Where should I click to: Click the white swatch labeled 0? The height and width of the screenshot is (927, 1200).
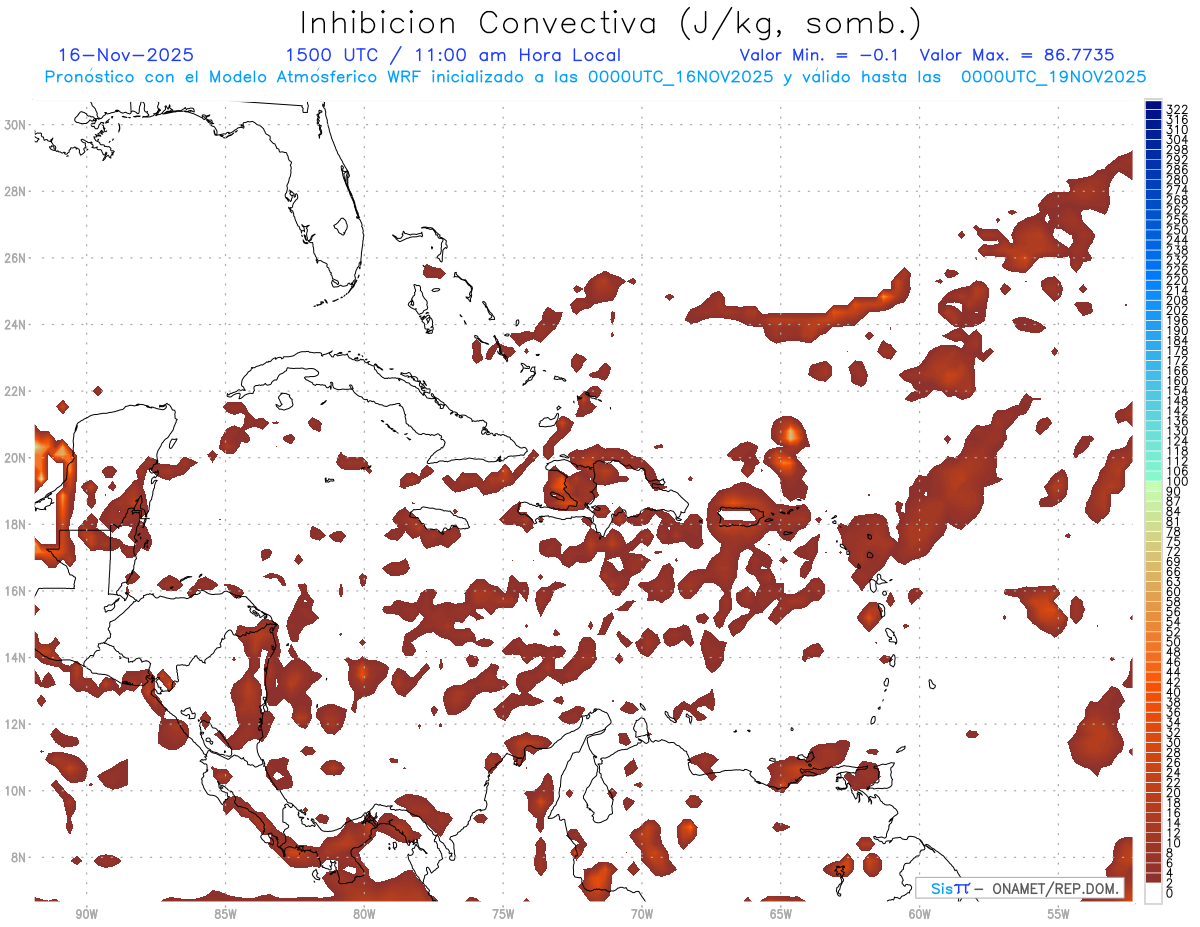tap(1153, 892)
